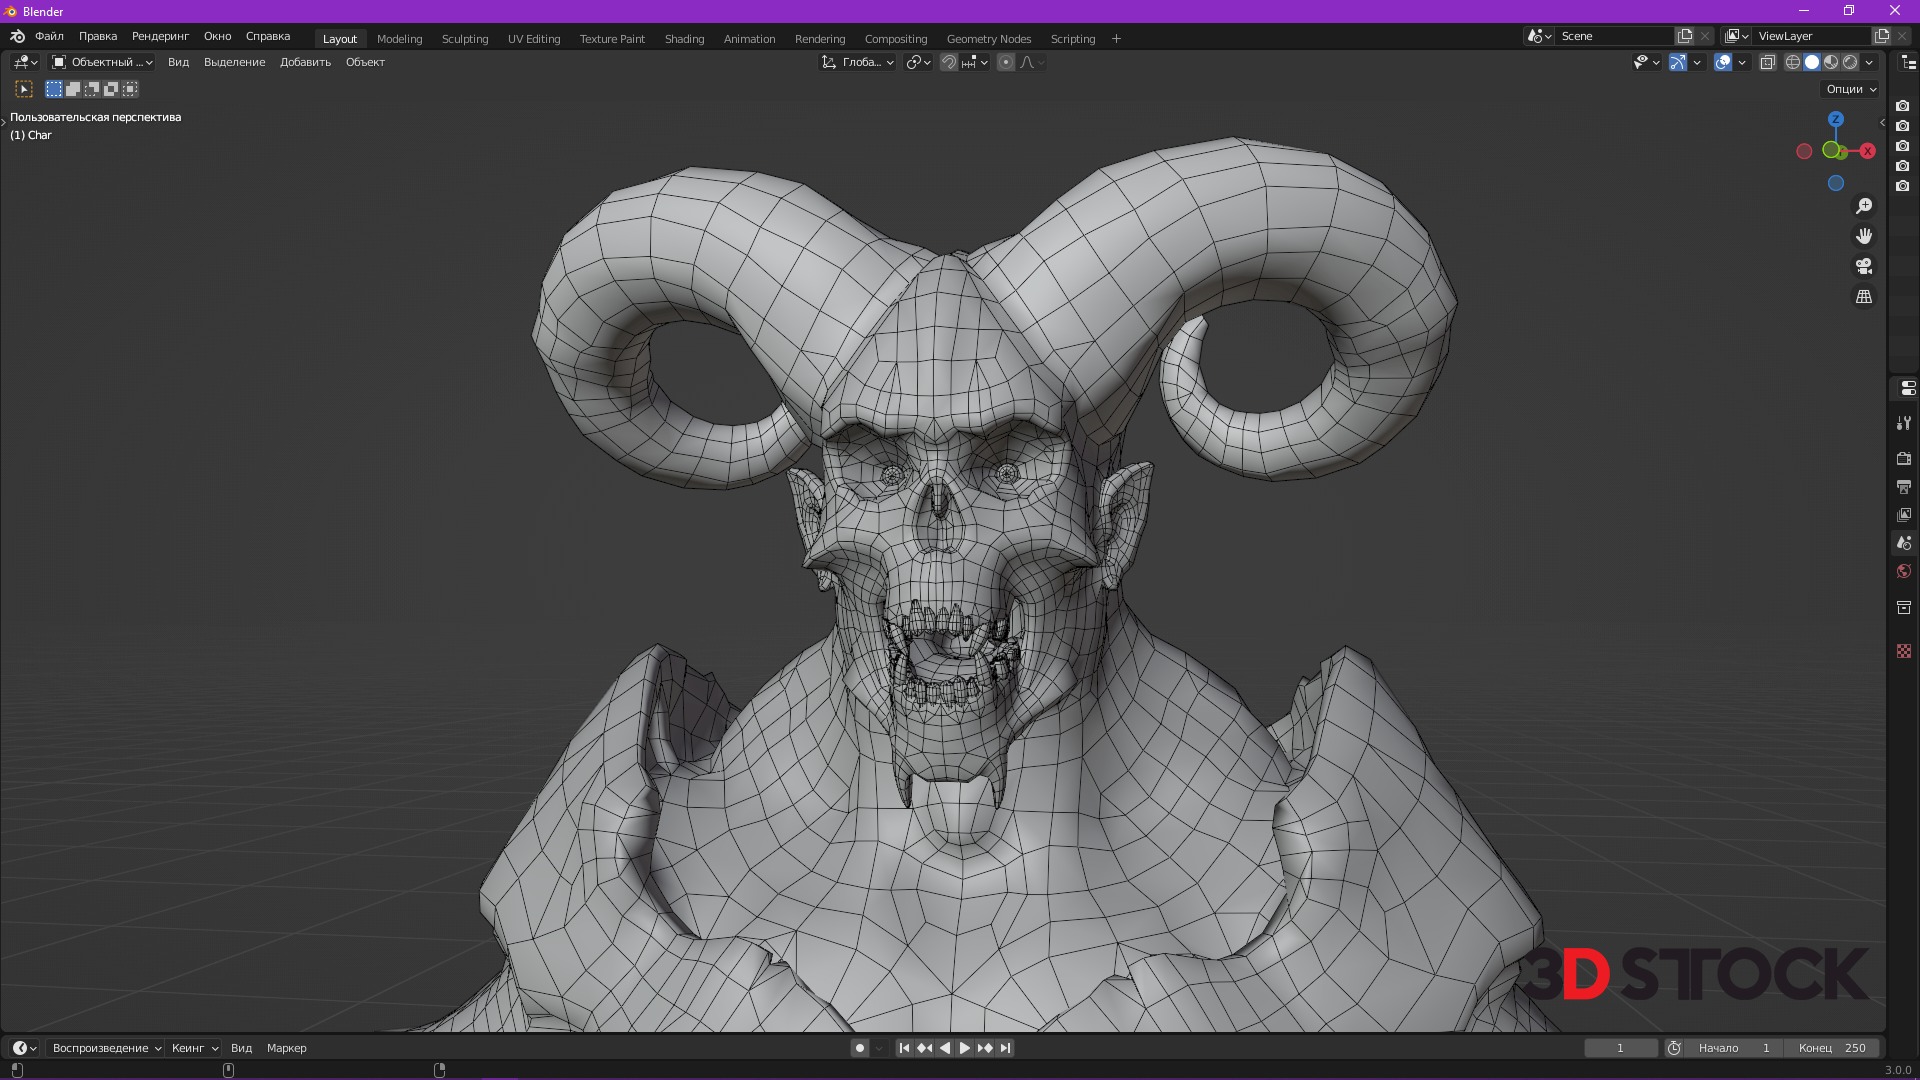The image size is (1920, 1080).
Task: Open the Tool properties tab icon
Action: pos(1904,423)
